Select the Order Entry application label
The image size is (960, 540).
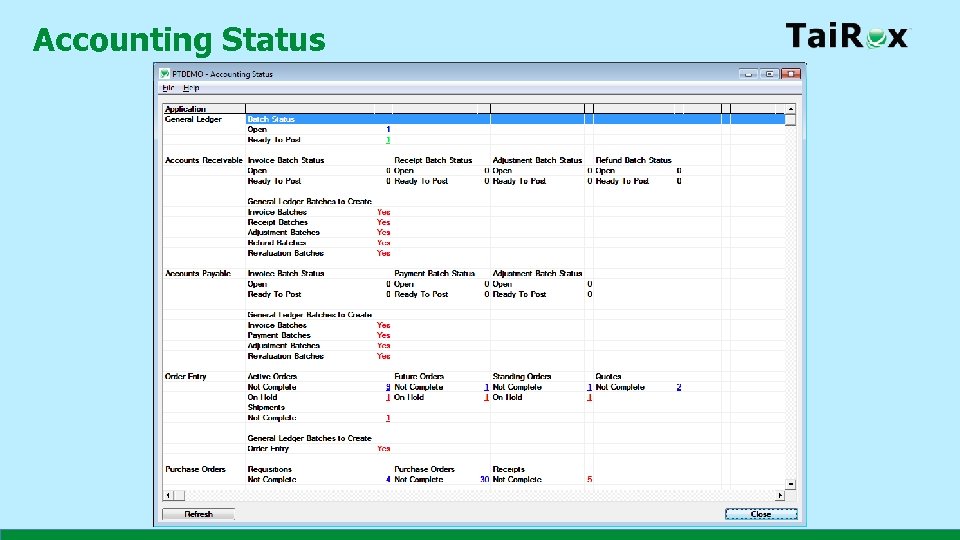186,377
